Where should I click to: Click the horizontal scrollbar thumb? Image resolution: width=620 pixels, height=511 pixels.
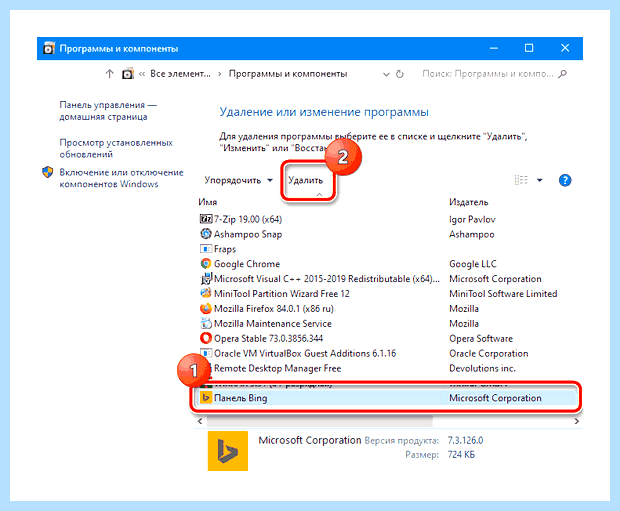(319, 422)
